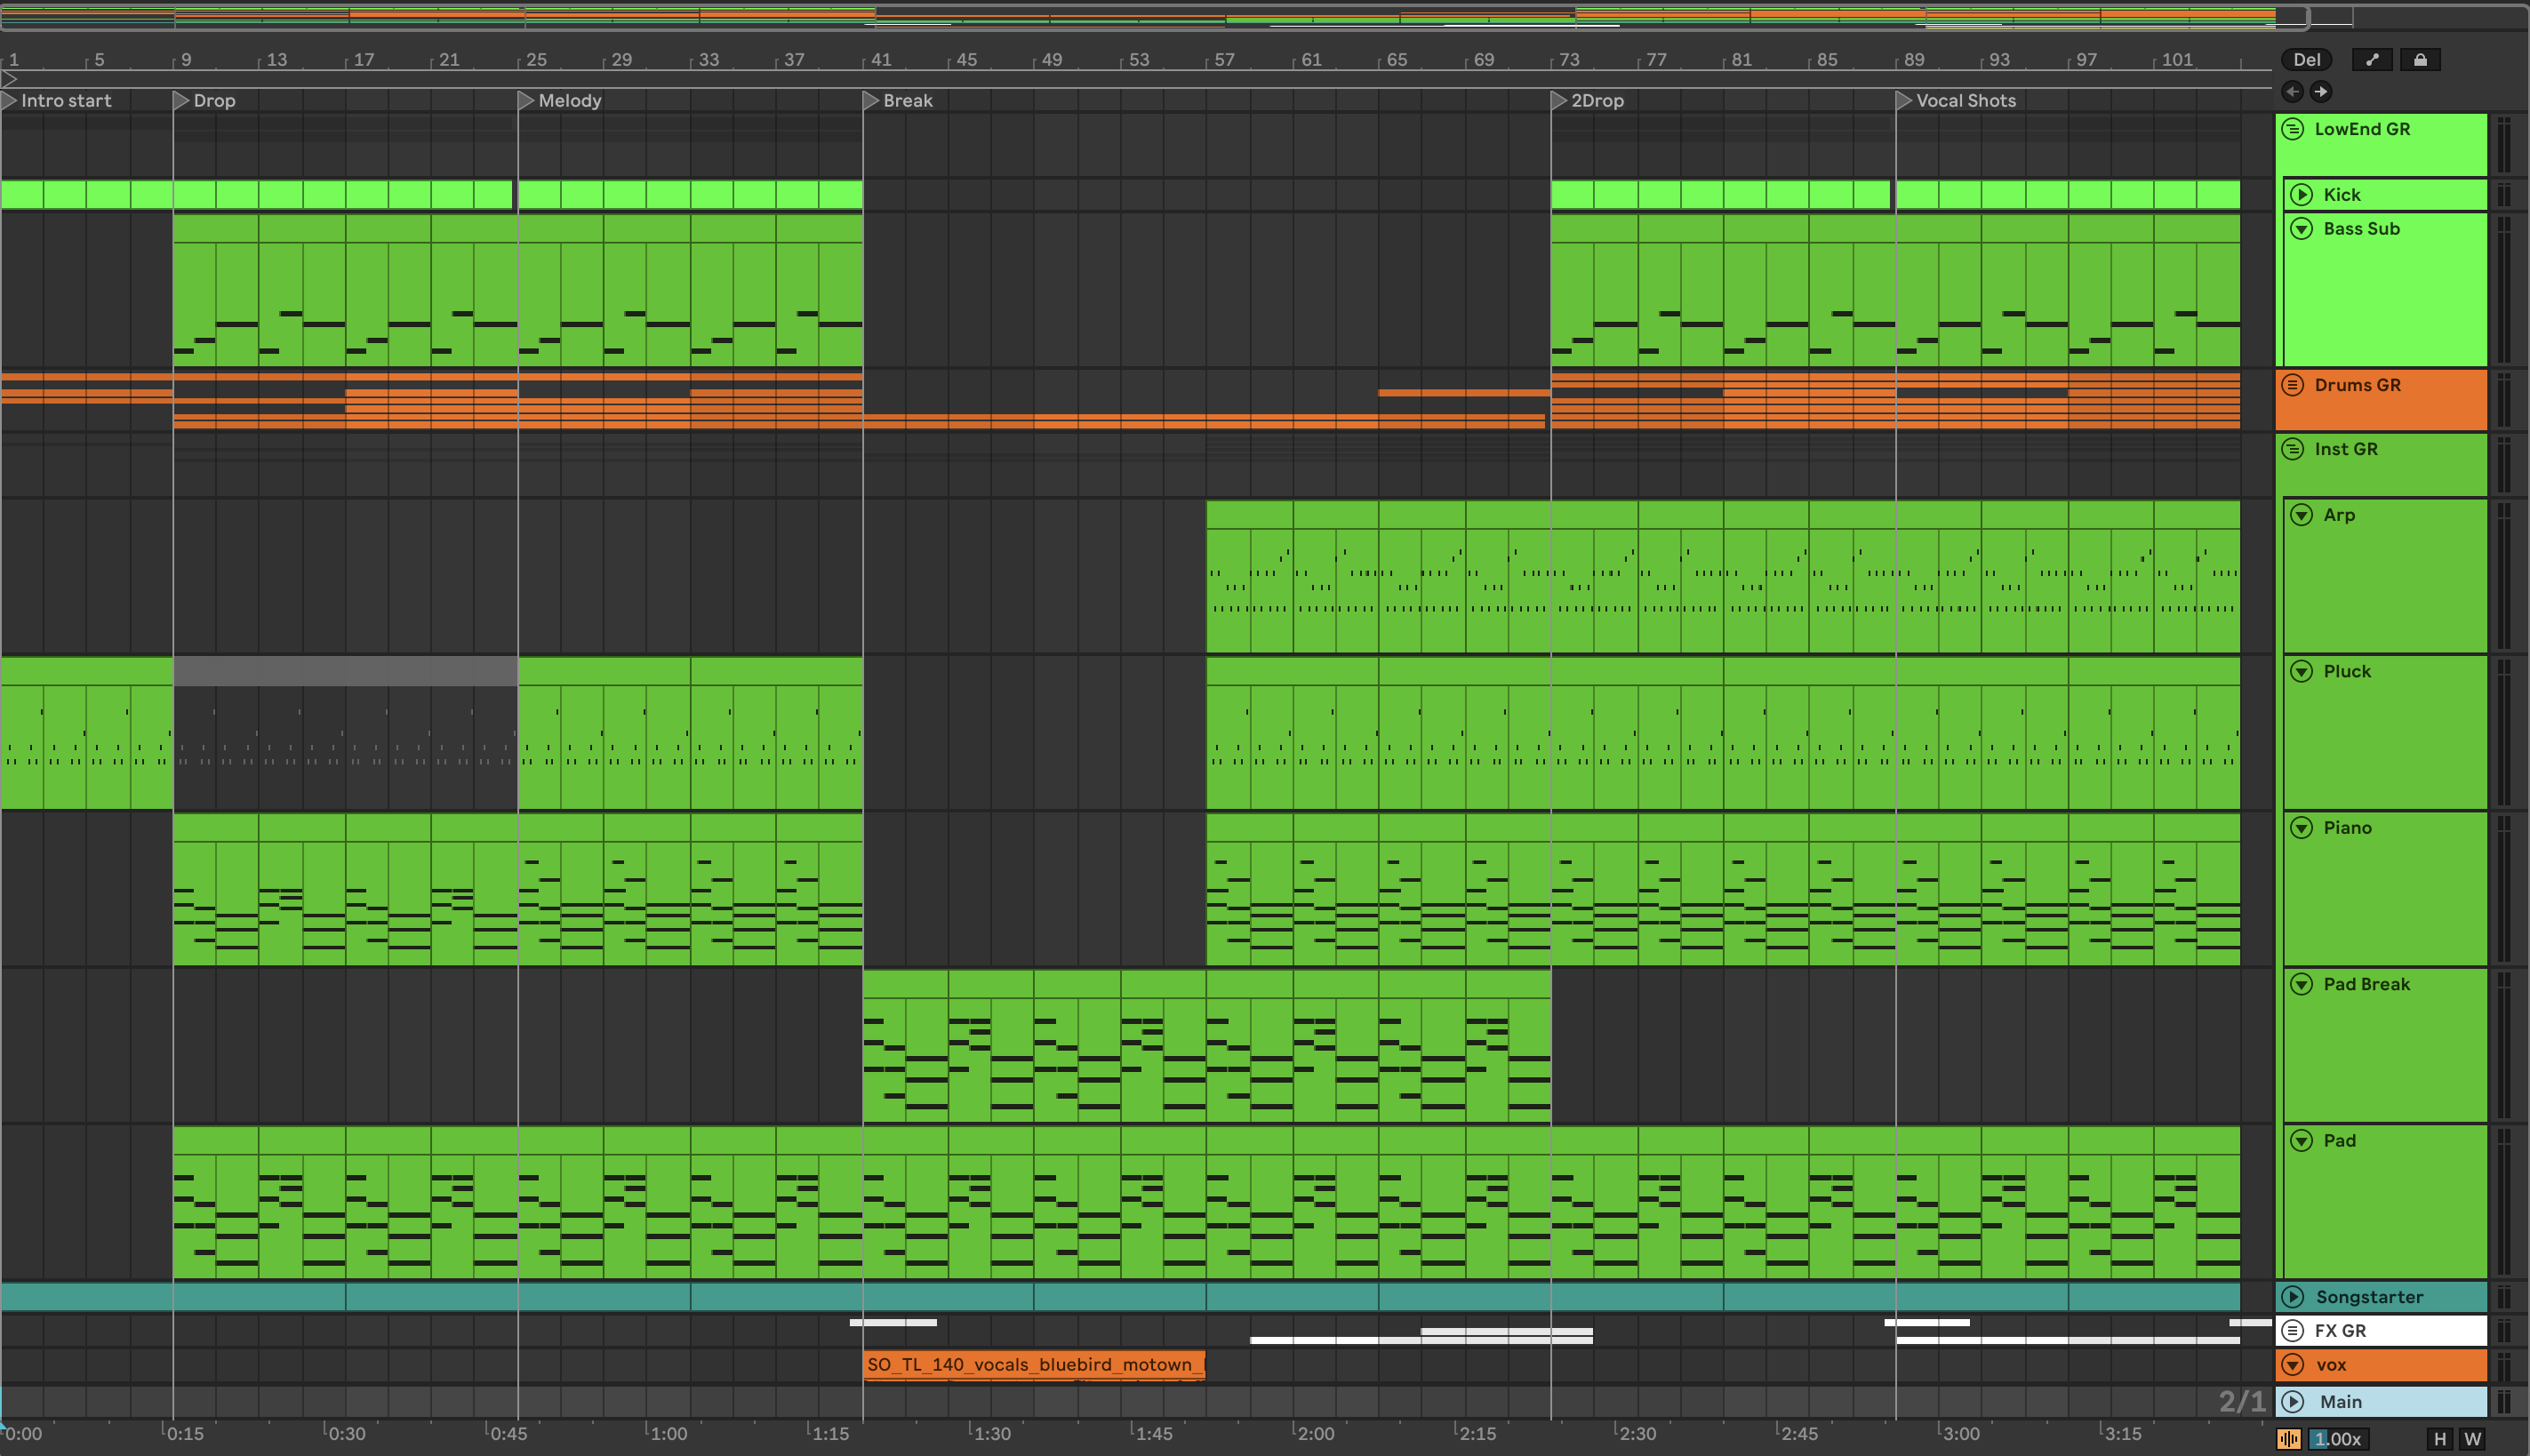Toggle automation mode line icon
The height and width of the screenshot is (1456, 2530).
(x=2372, y=60)
